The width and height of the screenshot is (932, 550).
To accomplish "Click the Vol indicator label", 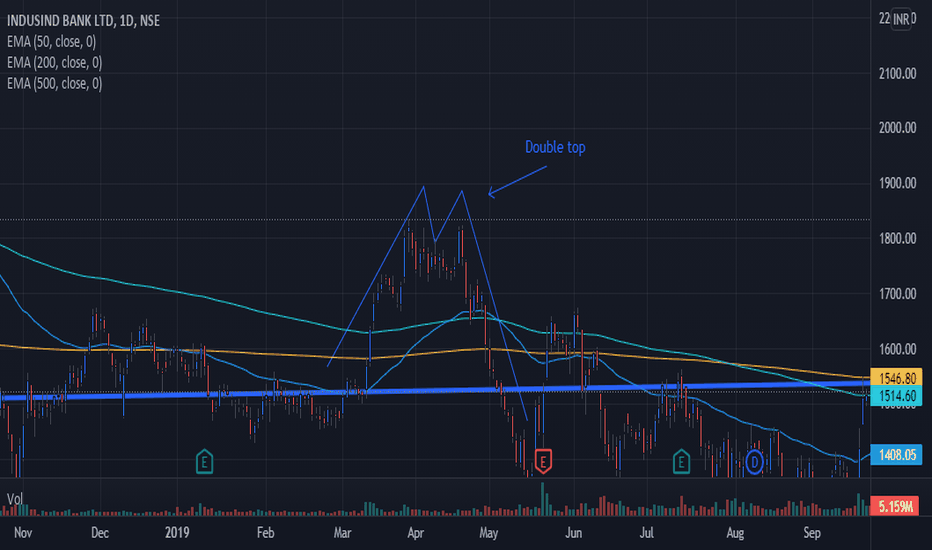I will coord(15,499).
